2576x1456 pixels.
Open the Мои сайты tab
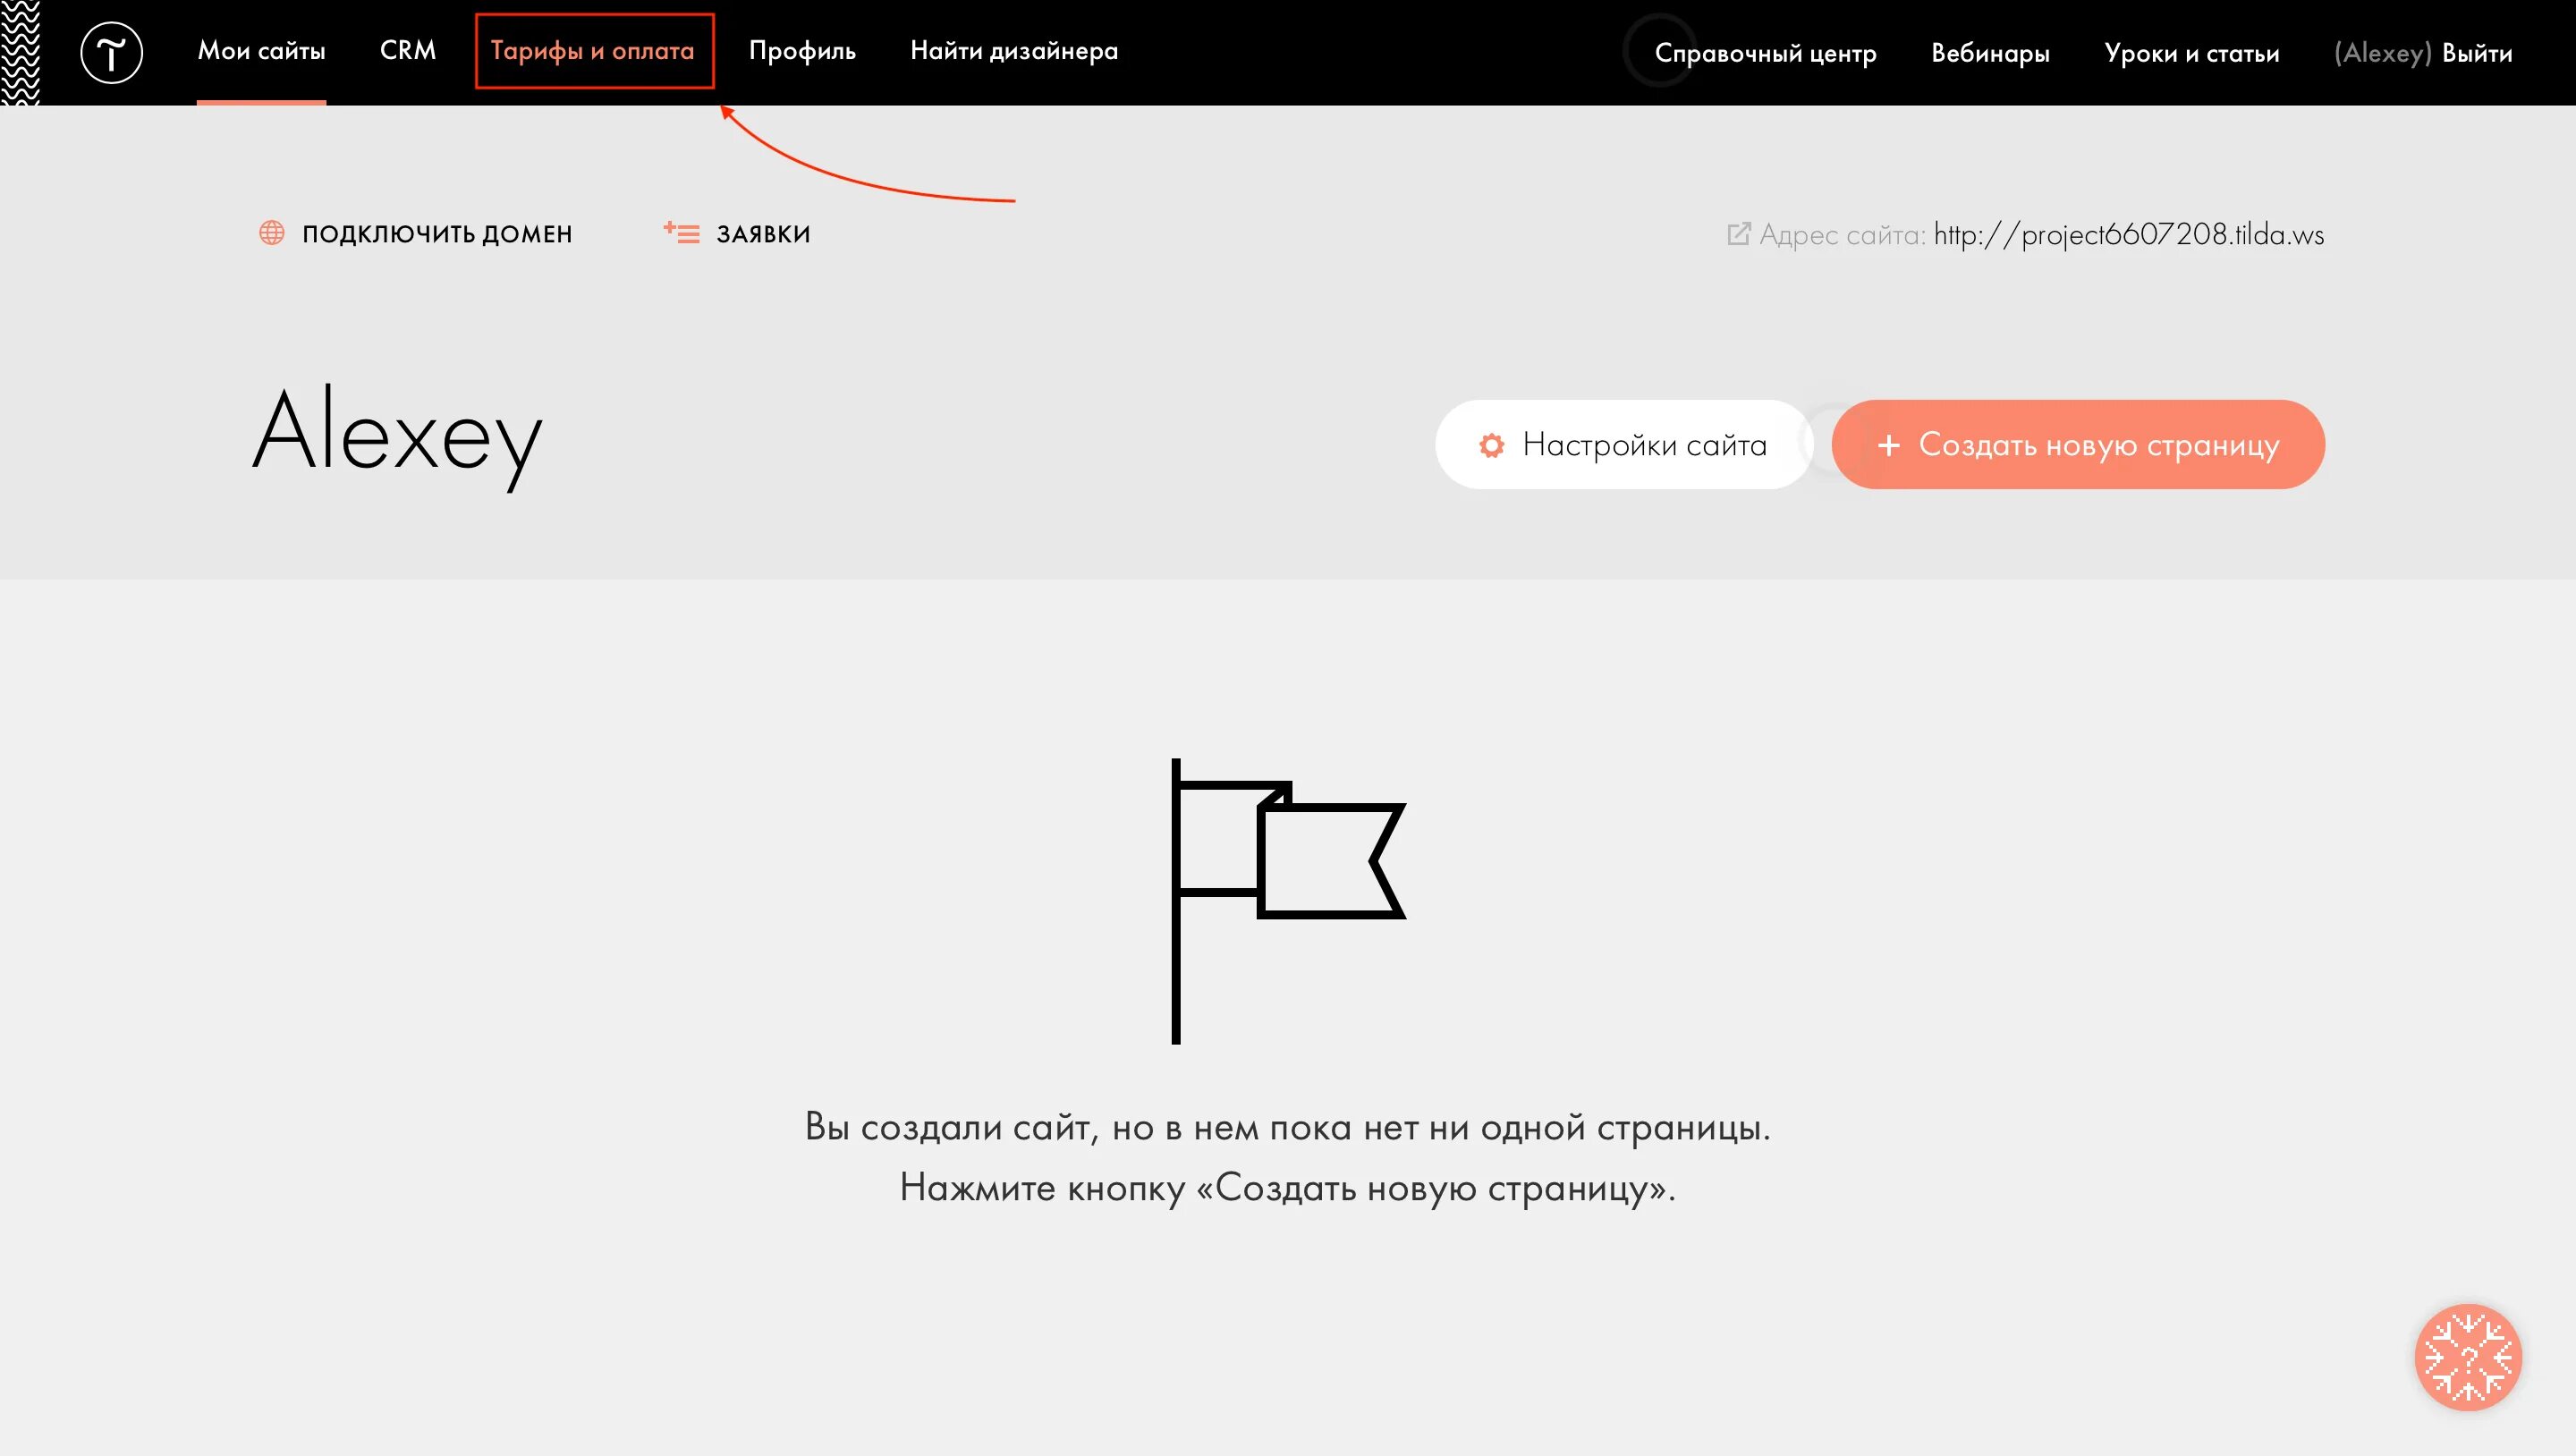click(x=261, y=51)
